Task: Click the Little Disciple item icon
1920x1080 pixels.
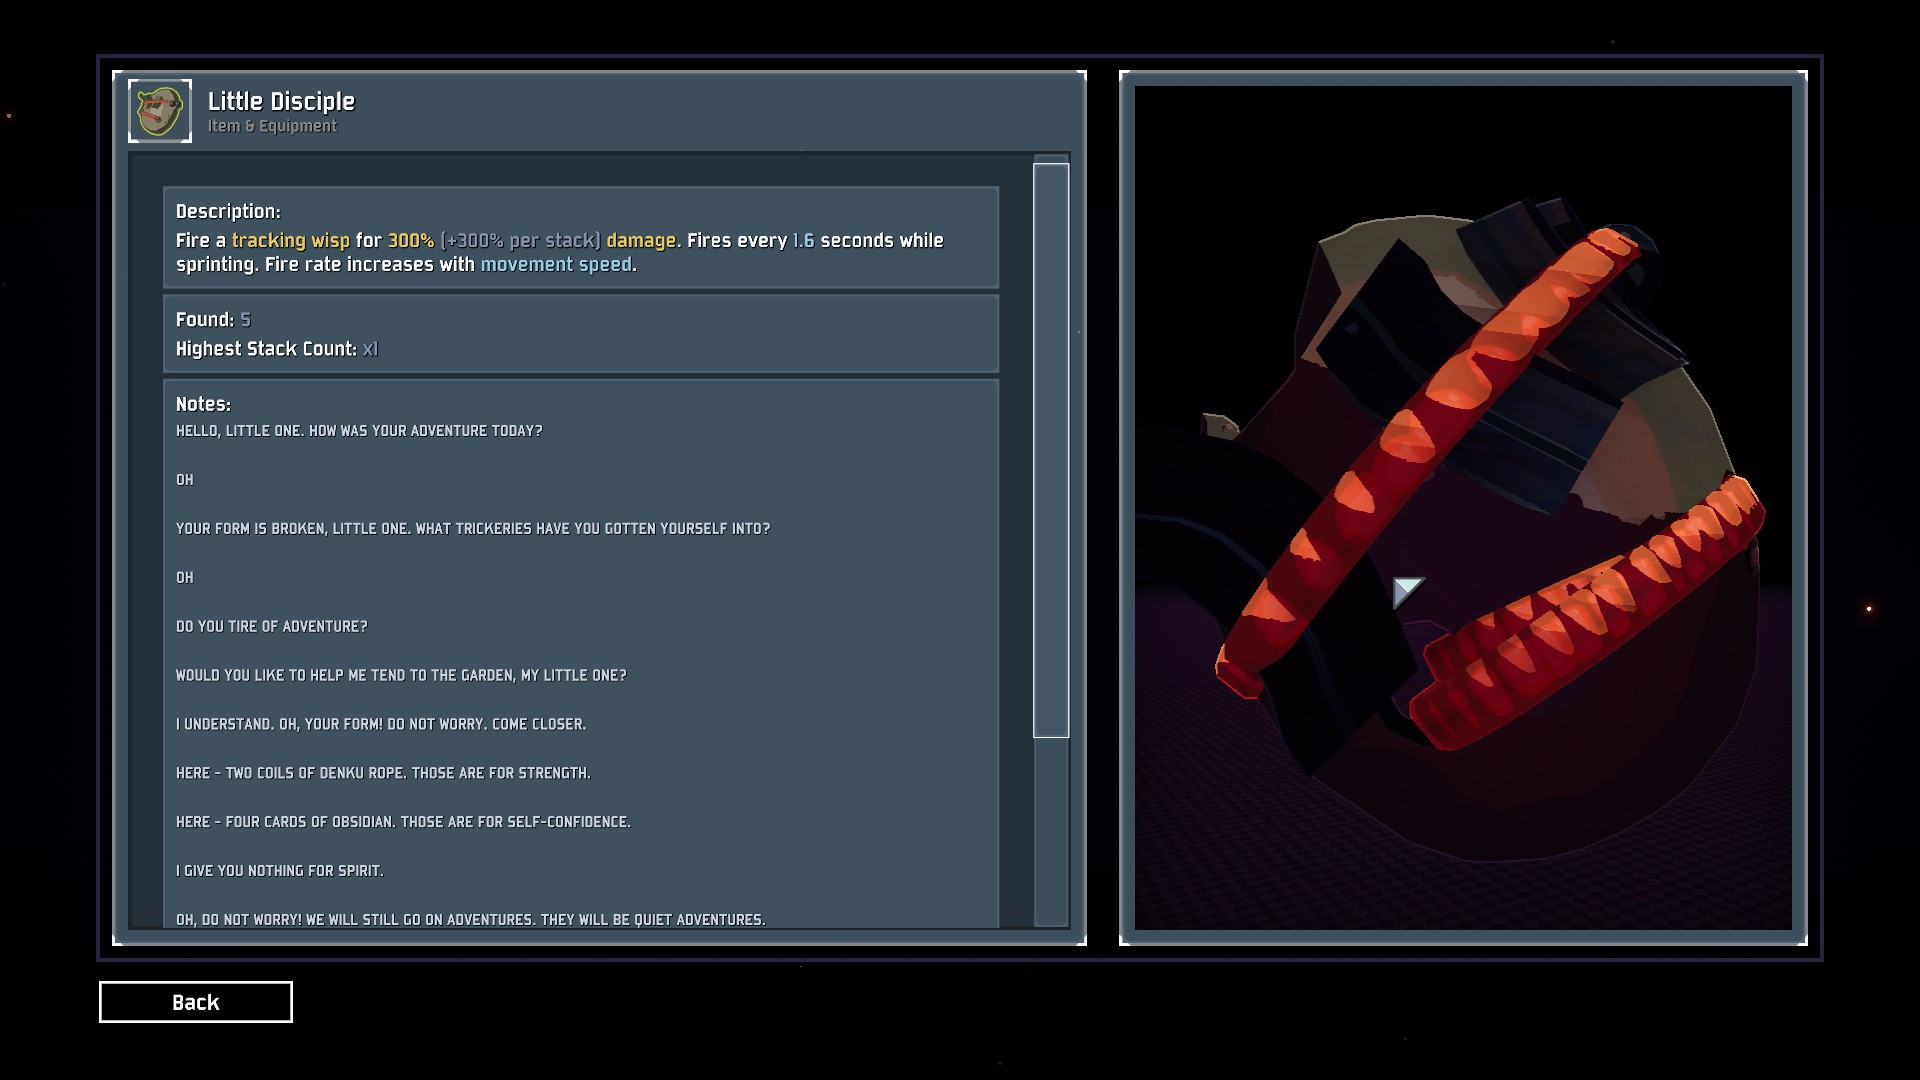Action: point(160,111)
